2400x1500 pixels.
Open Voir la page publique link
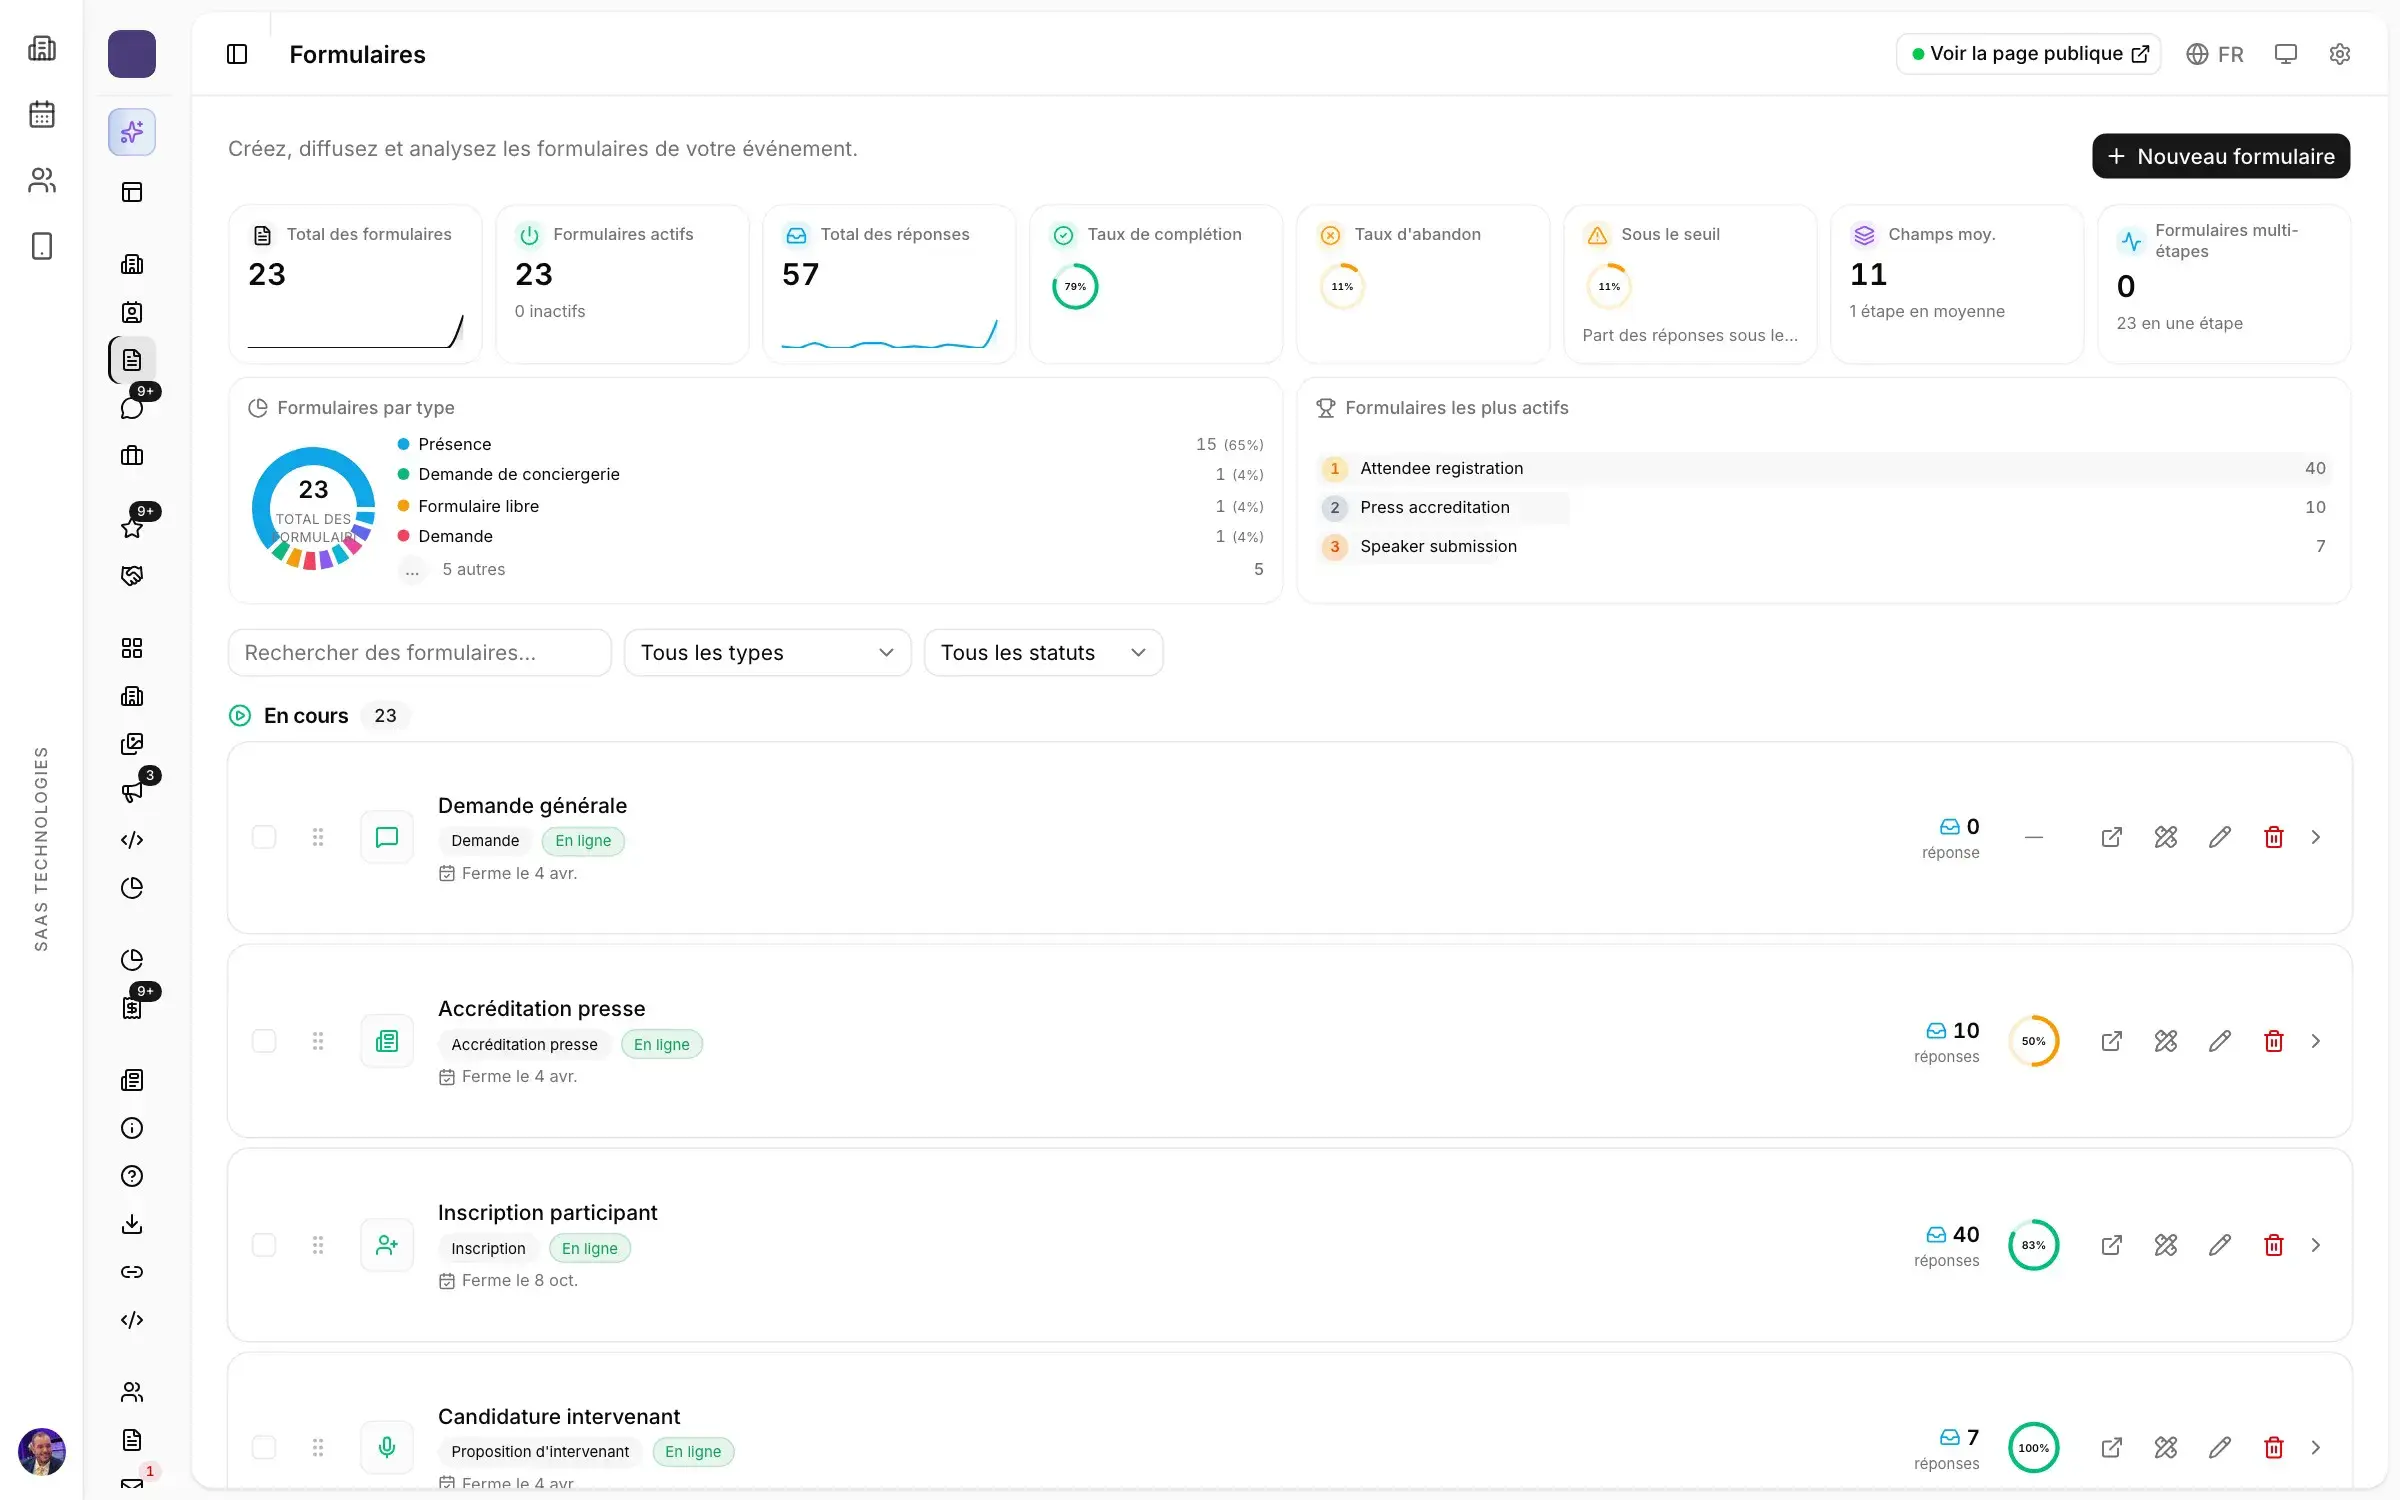(2028, 54)
